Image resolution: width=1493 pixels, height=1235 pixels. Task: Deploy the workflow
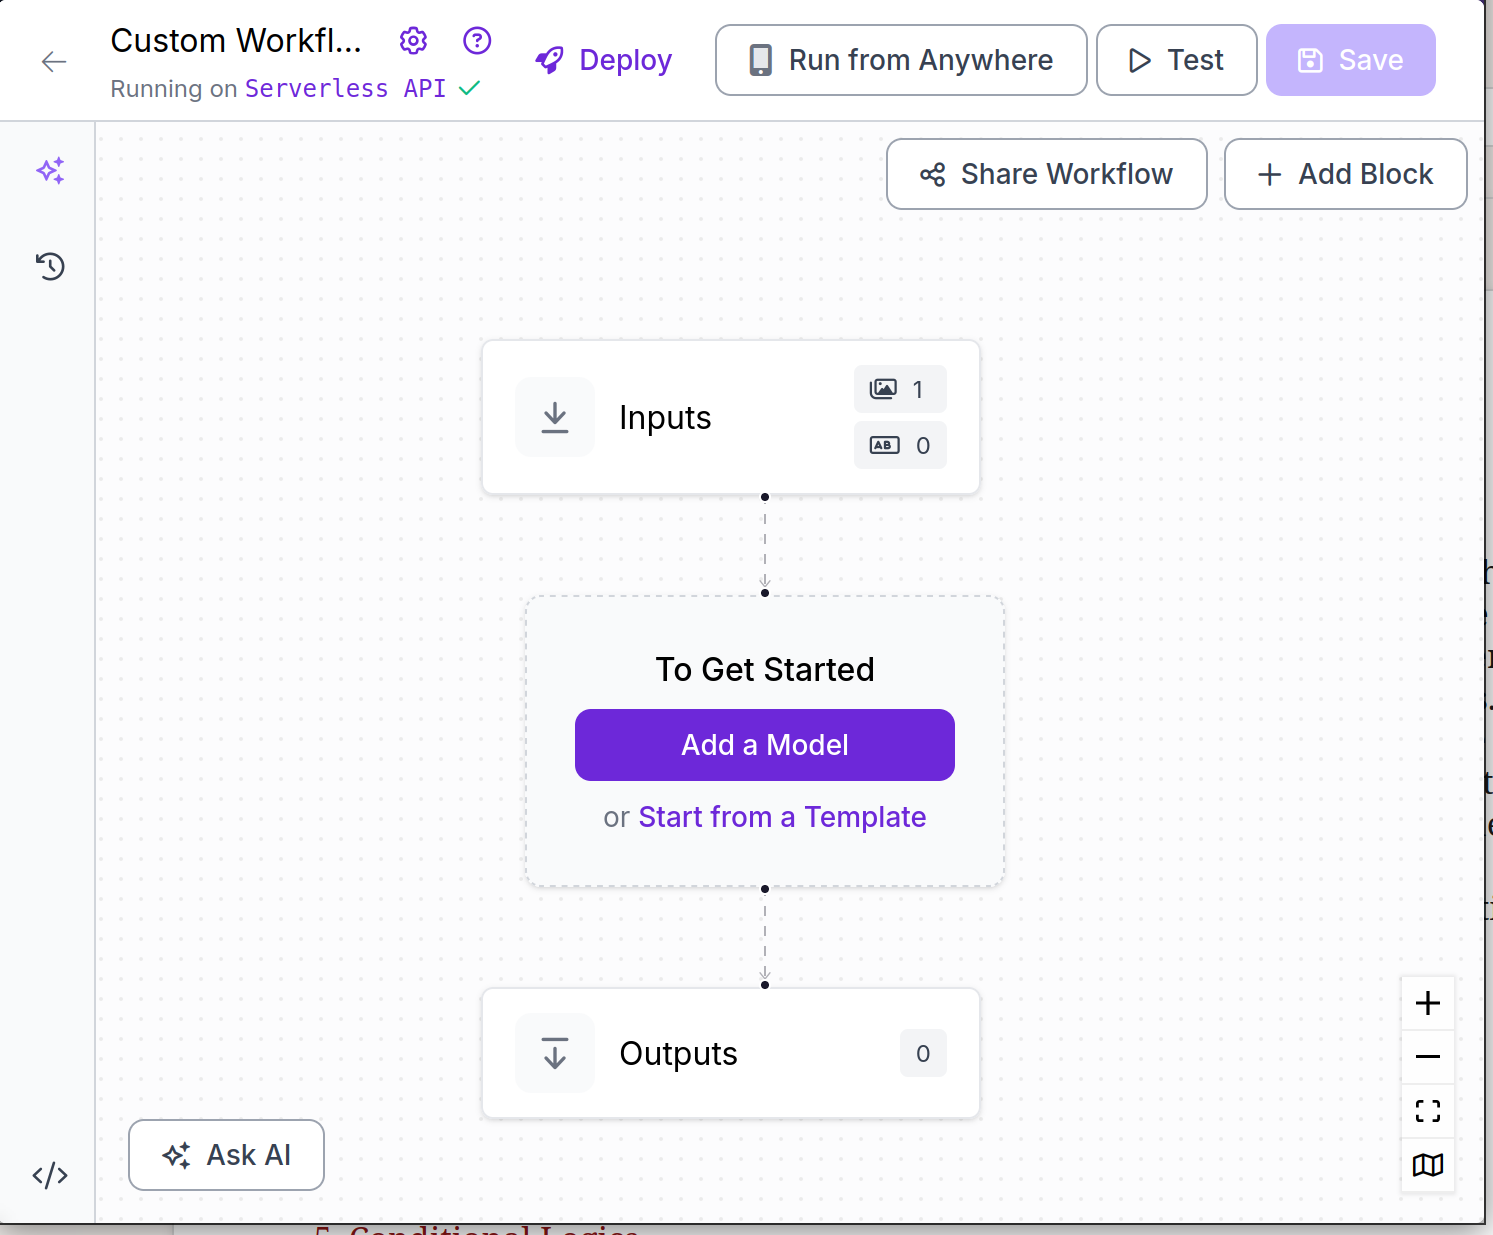point(603,60)
